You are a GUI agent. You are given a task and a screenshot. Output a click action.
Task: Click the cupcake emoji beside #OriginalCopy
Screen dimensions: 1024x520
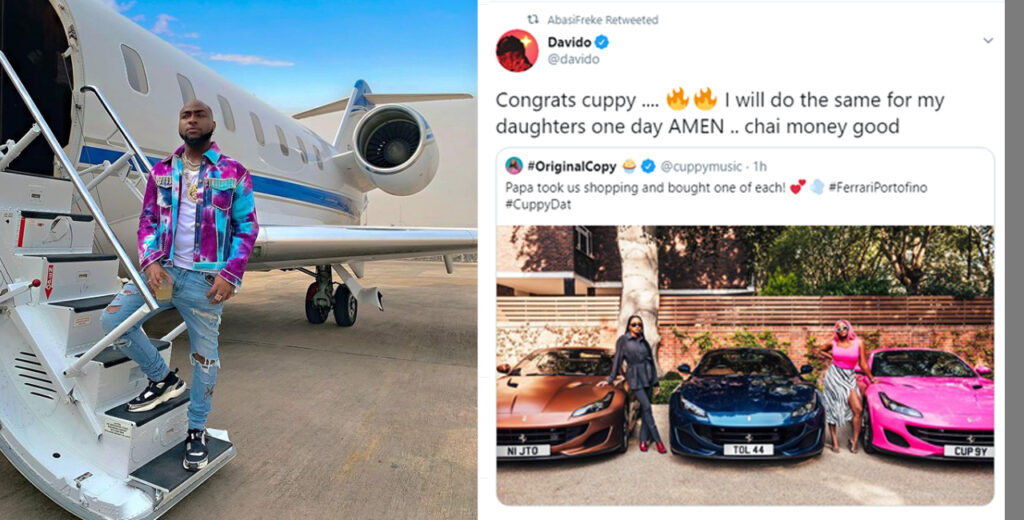(x=629, y=167)
